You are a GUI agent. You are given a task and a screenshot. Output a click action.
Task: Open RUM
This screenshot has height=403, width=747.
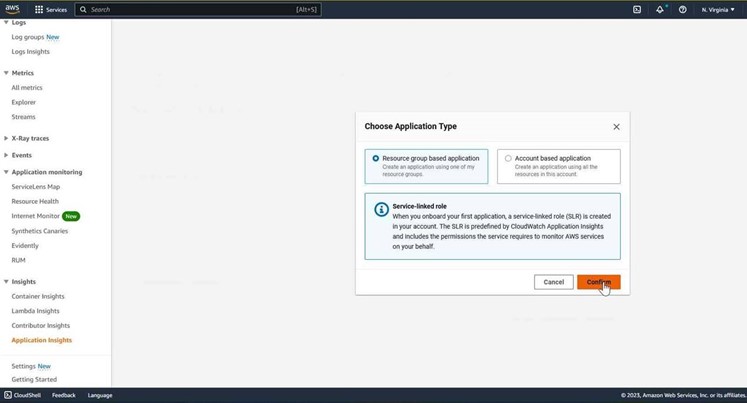(19, 260)
